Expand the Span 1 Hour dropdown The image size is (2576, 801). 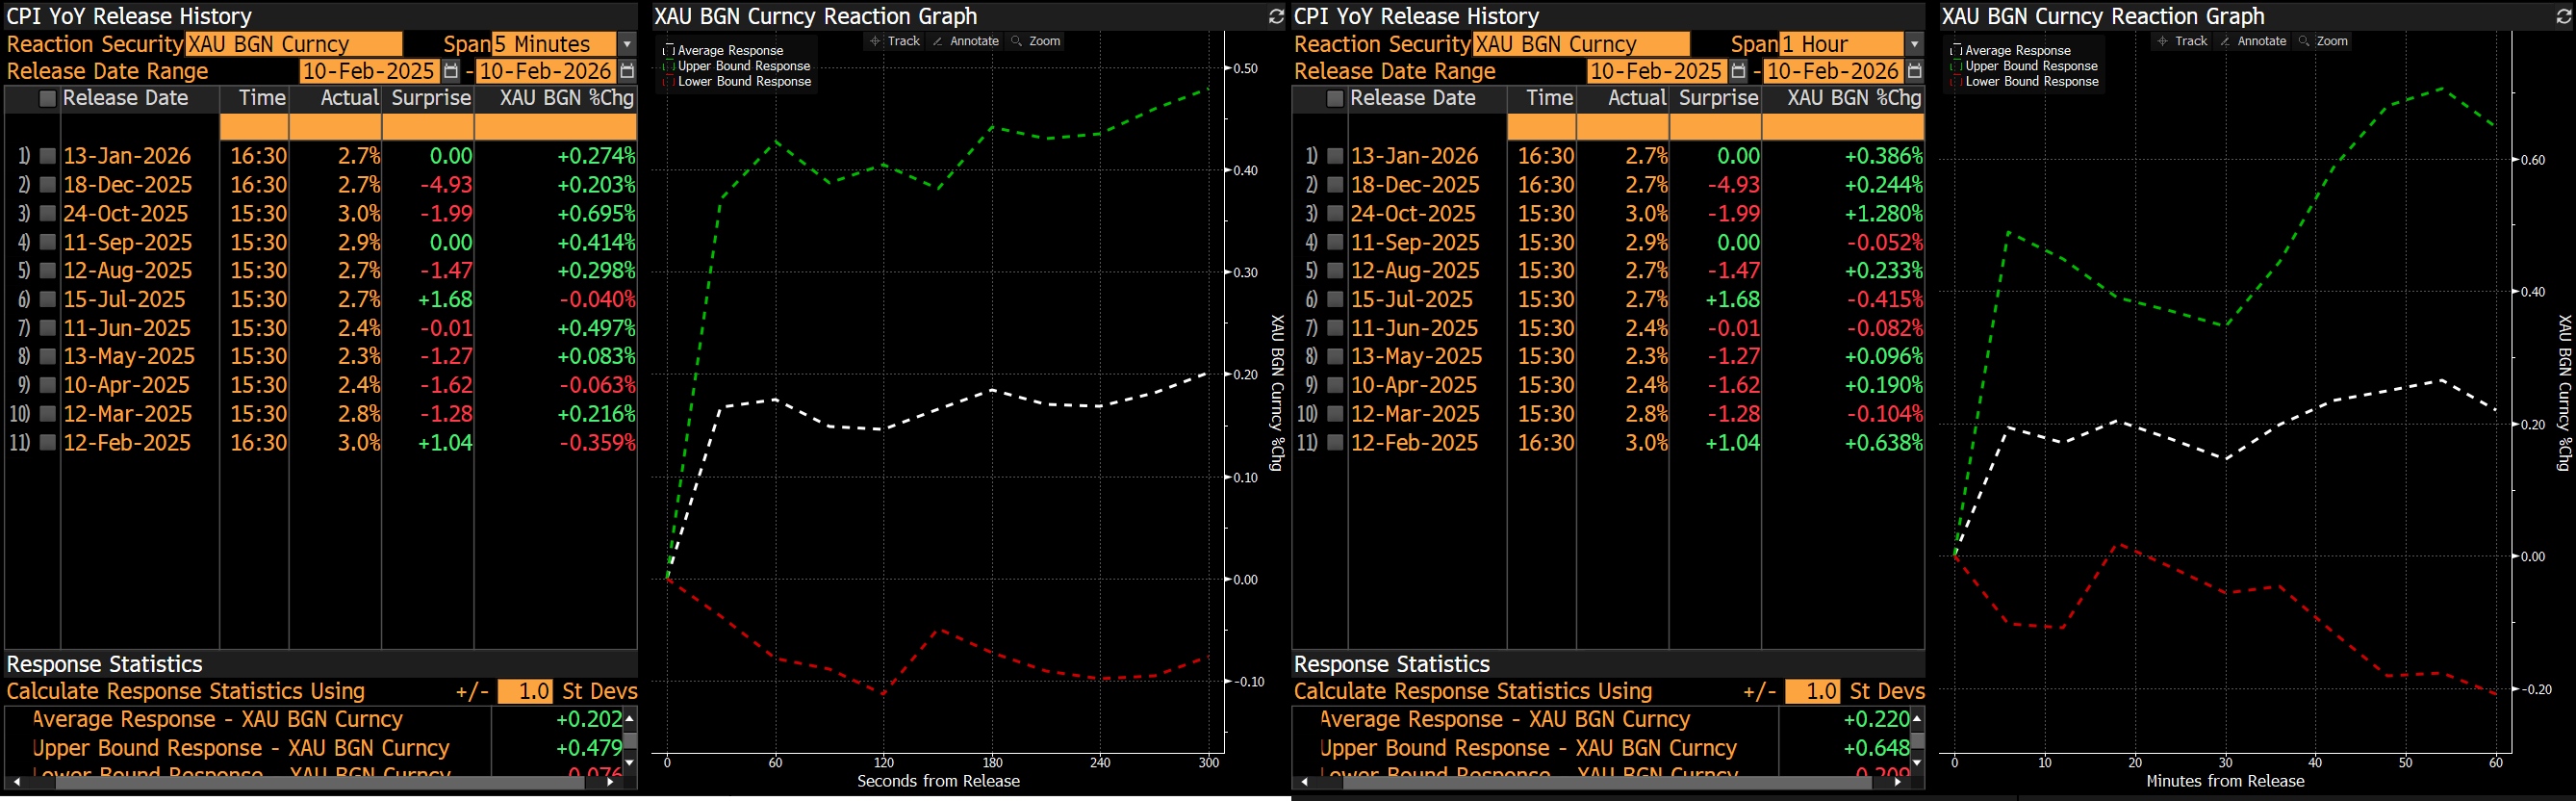[1914, 44]
